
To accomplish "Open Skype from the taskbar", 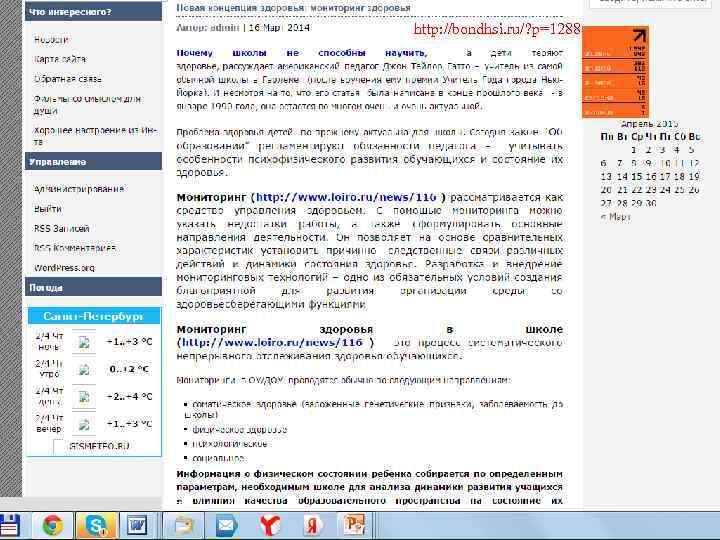I will 96,525.
